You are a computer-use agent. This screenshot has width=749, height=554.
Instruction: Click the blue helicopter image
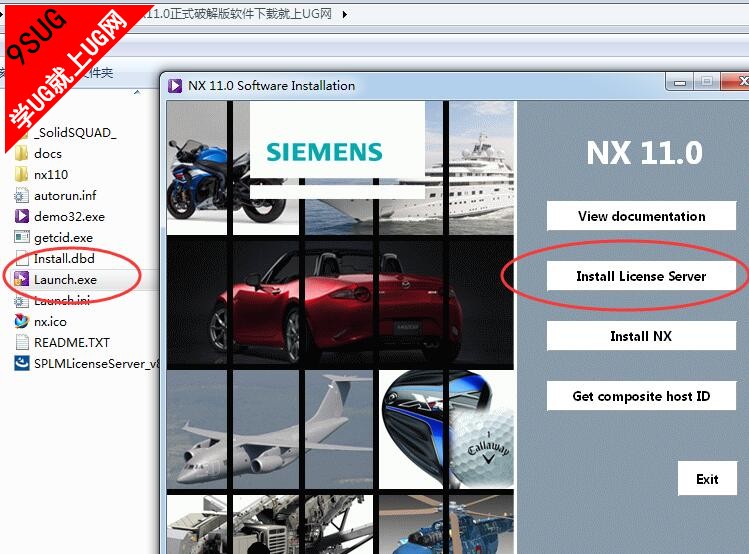pos(447,524)
